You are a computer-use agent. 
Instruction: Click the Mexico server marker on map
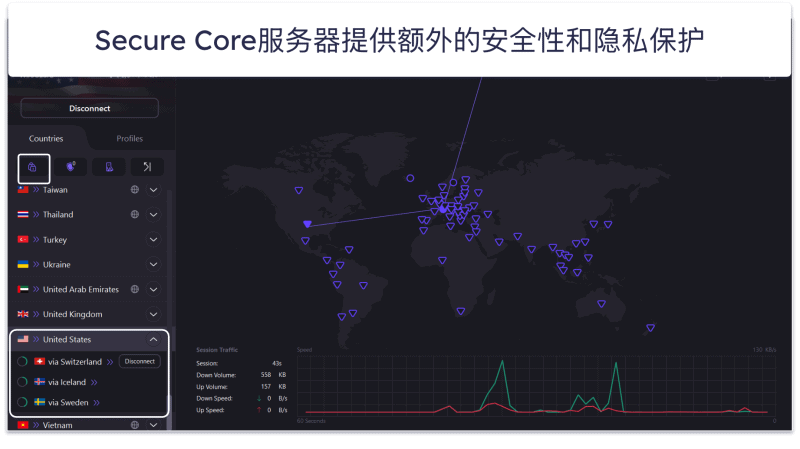click(x=305, y=241)
